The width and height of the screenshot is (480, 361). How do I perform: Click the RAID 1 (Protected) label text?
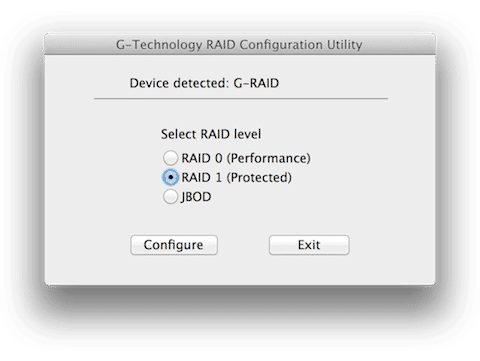(x=237, y=177)
